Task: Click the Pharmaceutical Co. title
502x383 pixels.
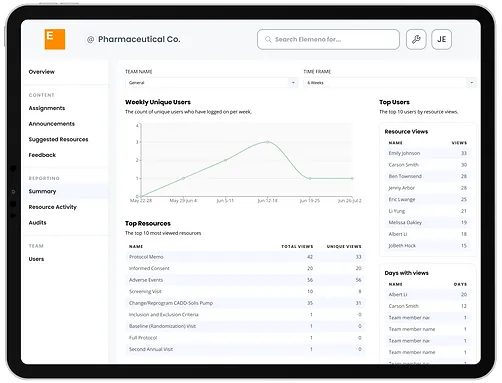Action: (x=139, y=39)
